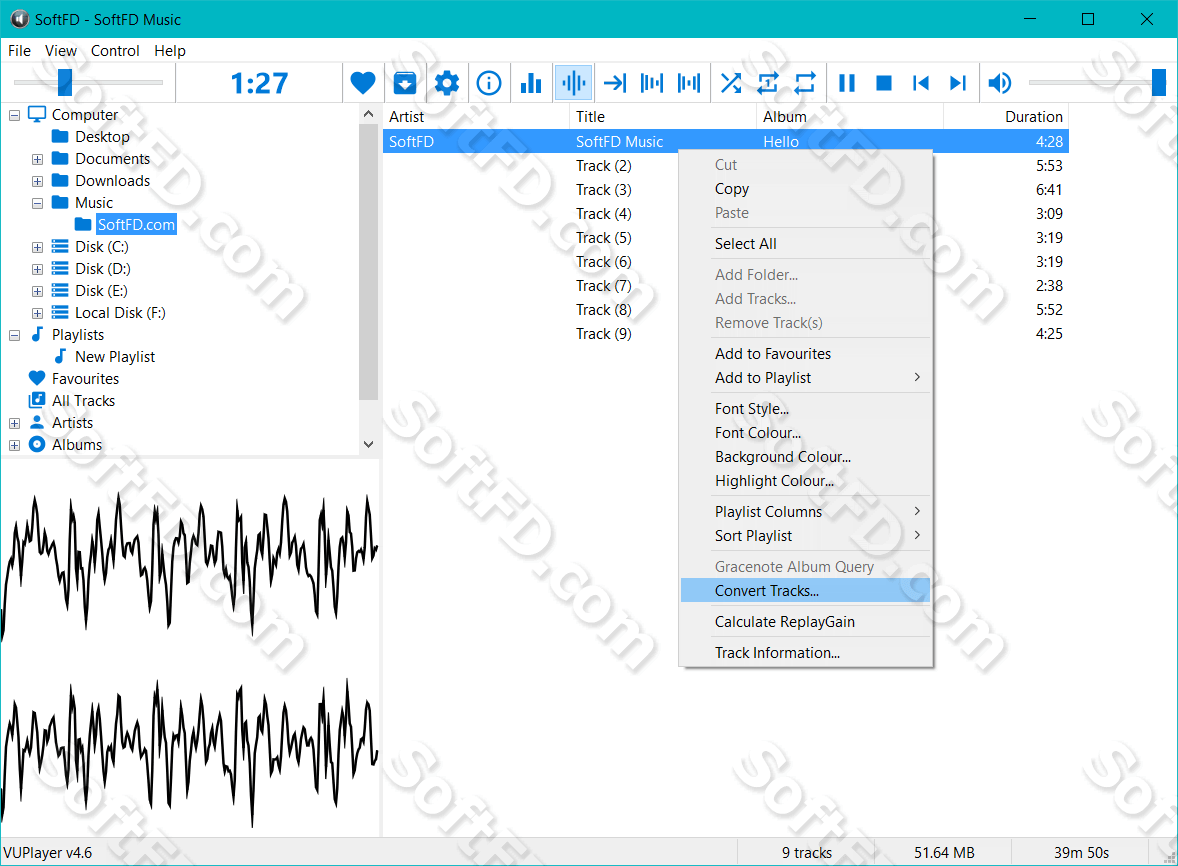Switch to the spectrum analyser bar-chart icon
This screenshot has height=866, width=1178.
click(530, 83)
